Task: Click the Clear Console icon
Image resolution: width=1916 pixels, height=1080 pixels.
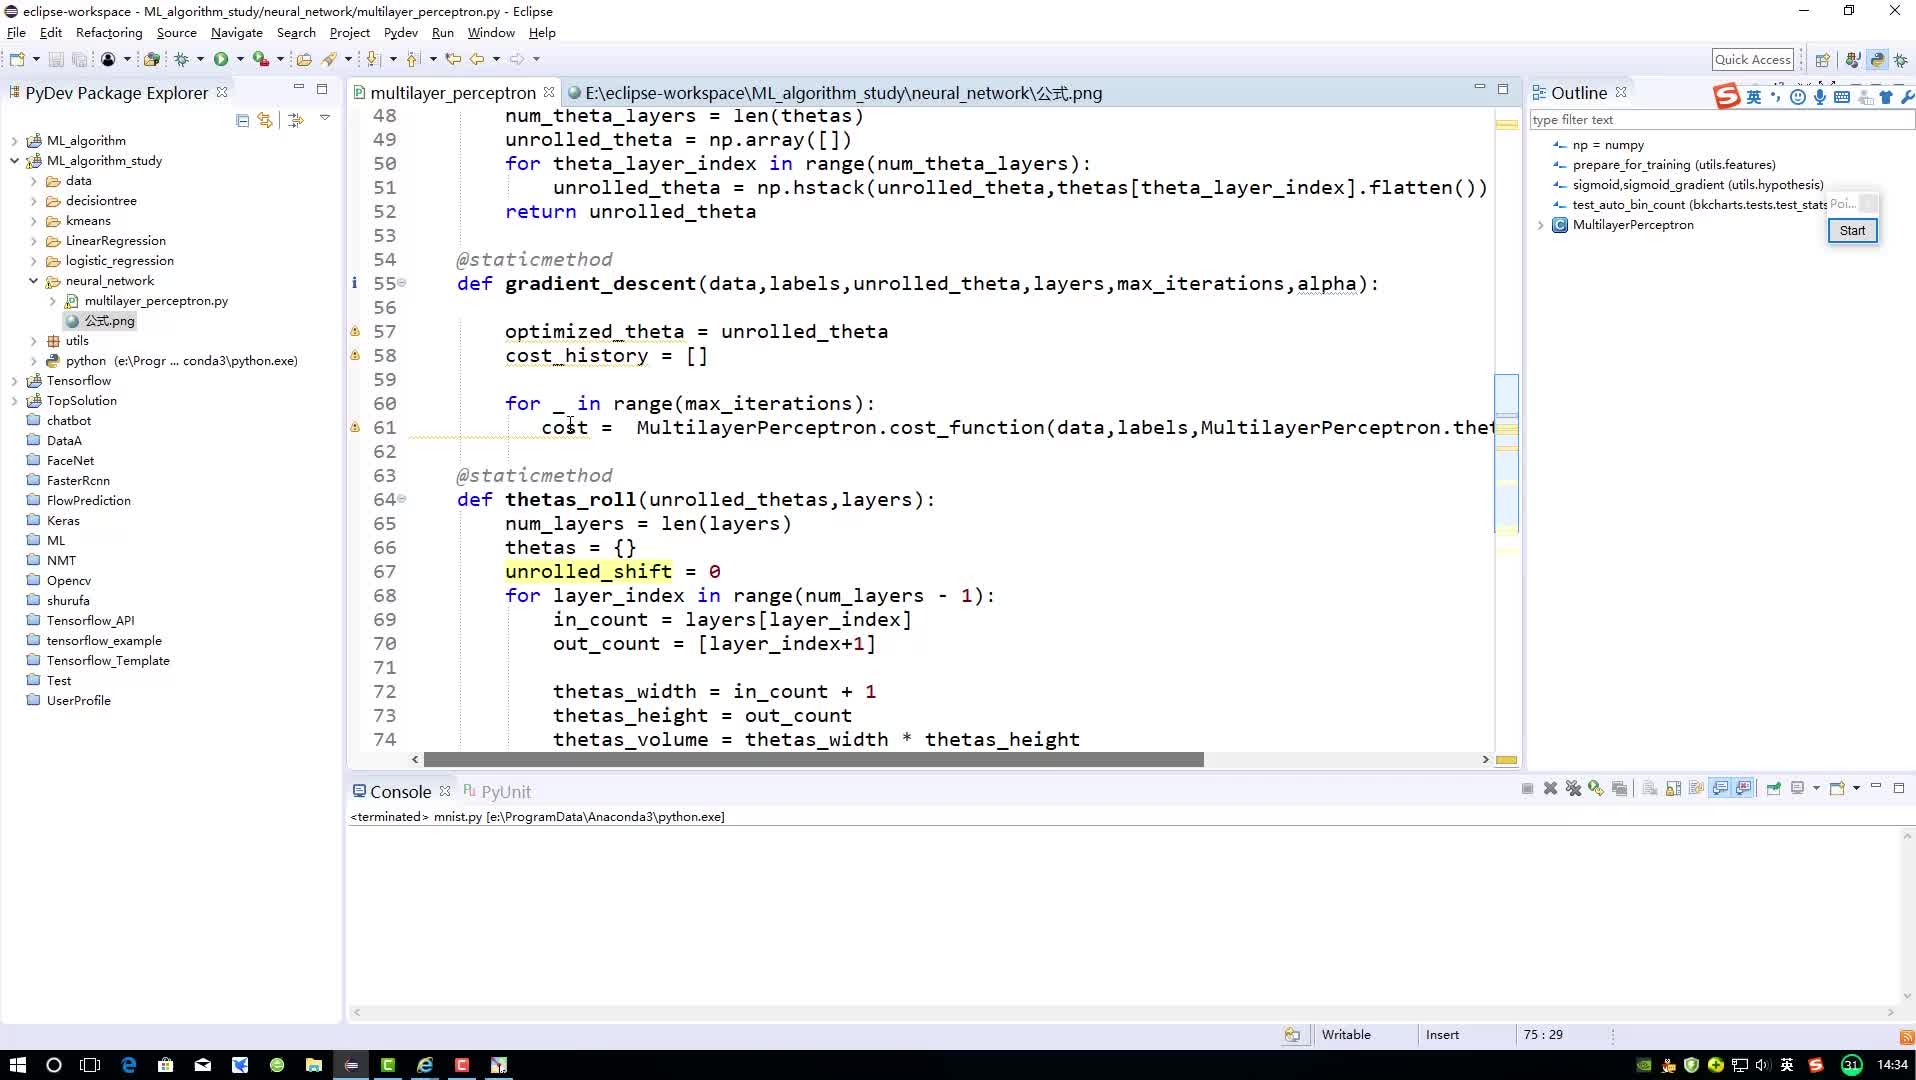Action: tap(1650, 789)
